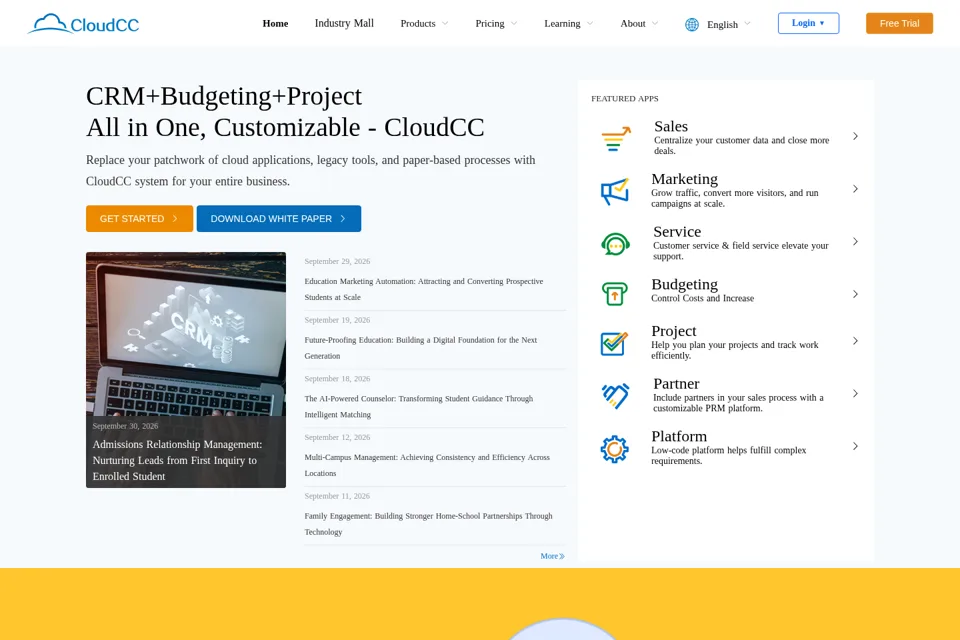Click the Platform app title
This screenshot has height=640, width=960.
(679, 436)
